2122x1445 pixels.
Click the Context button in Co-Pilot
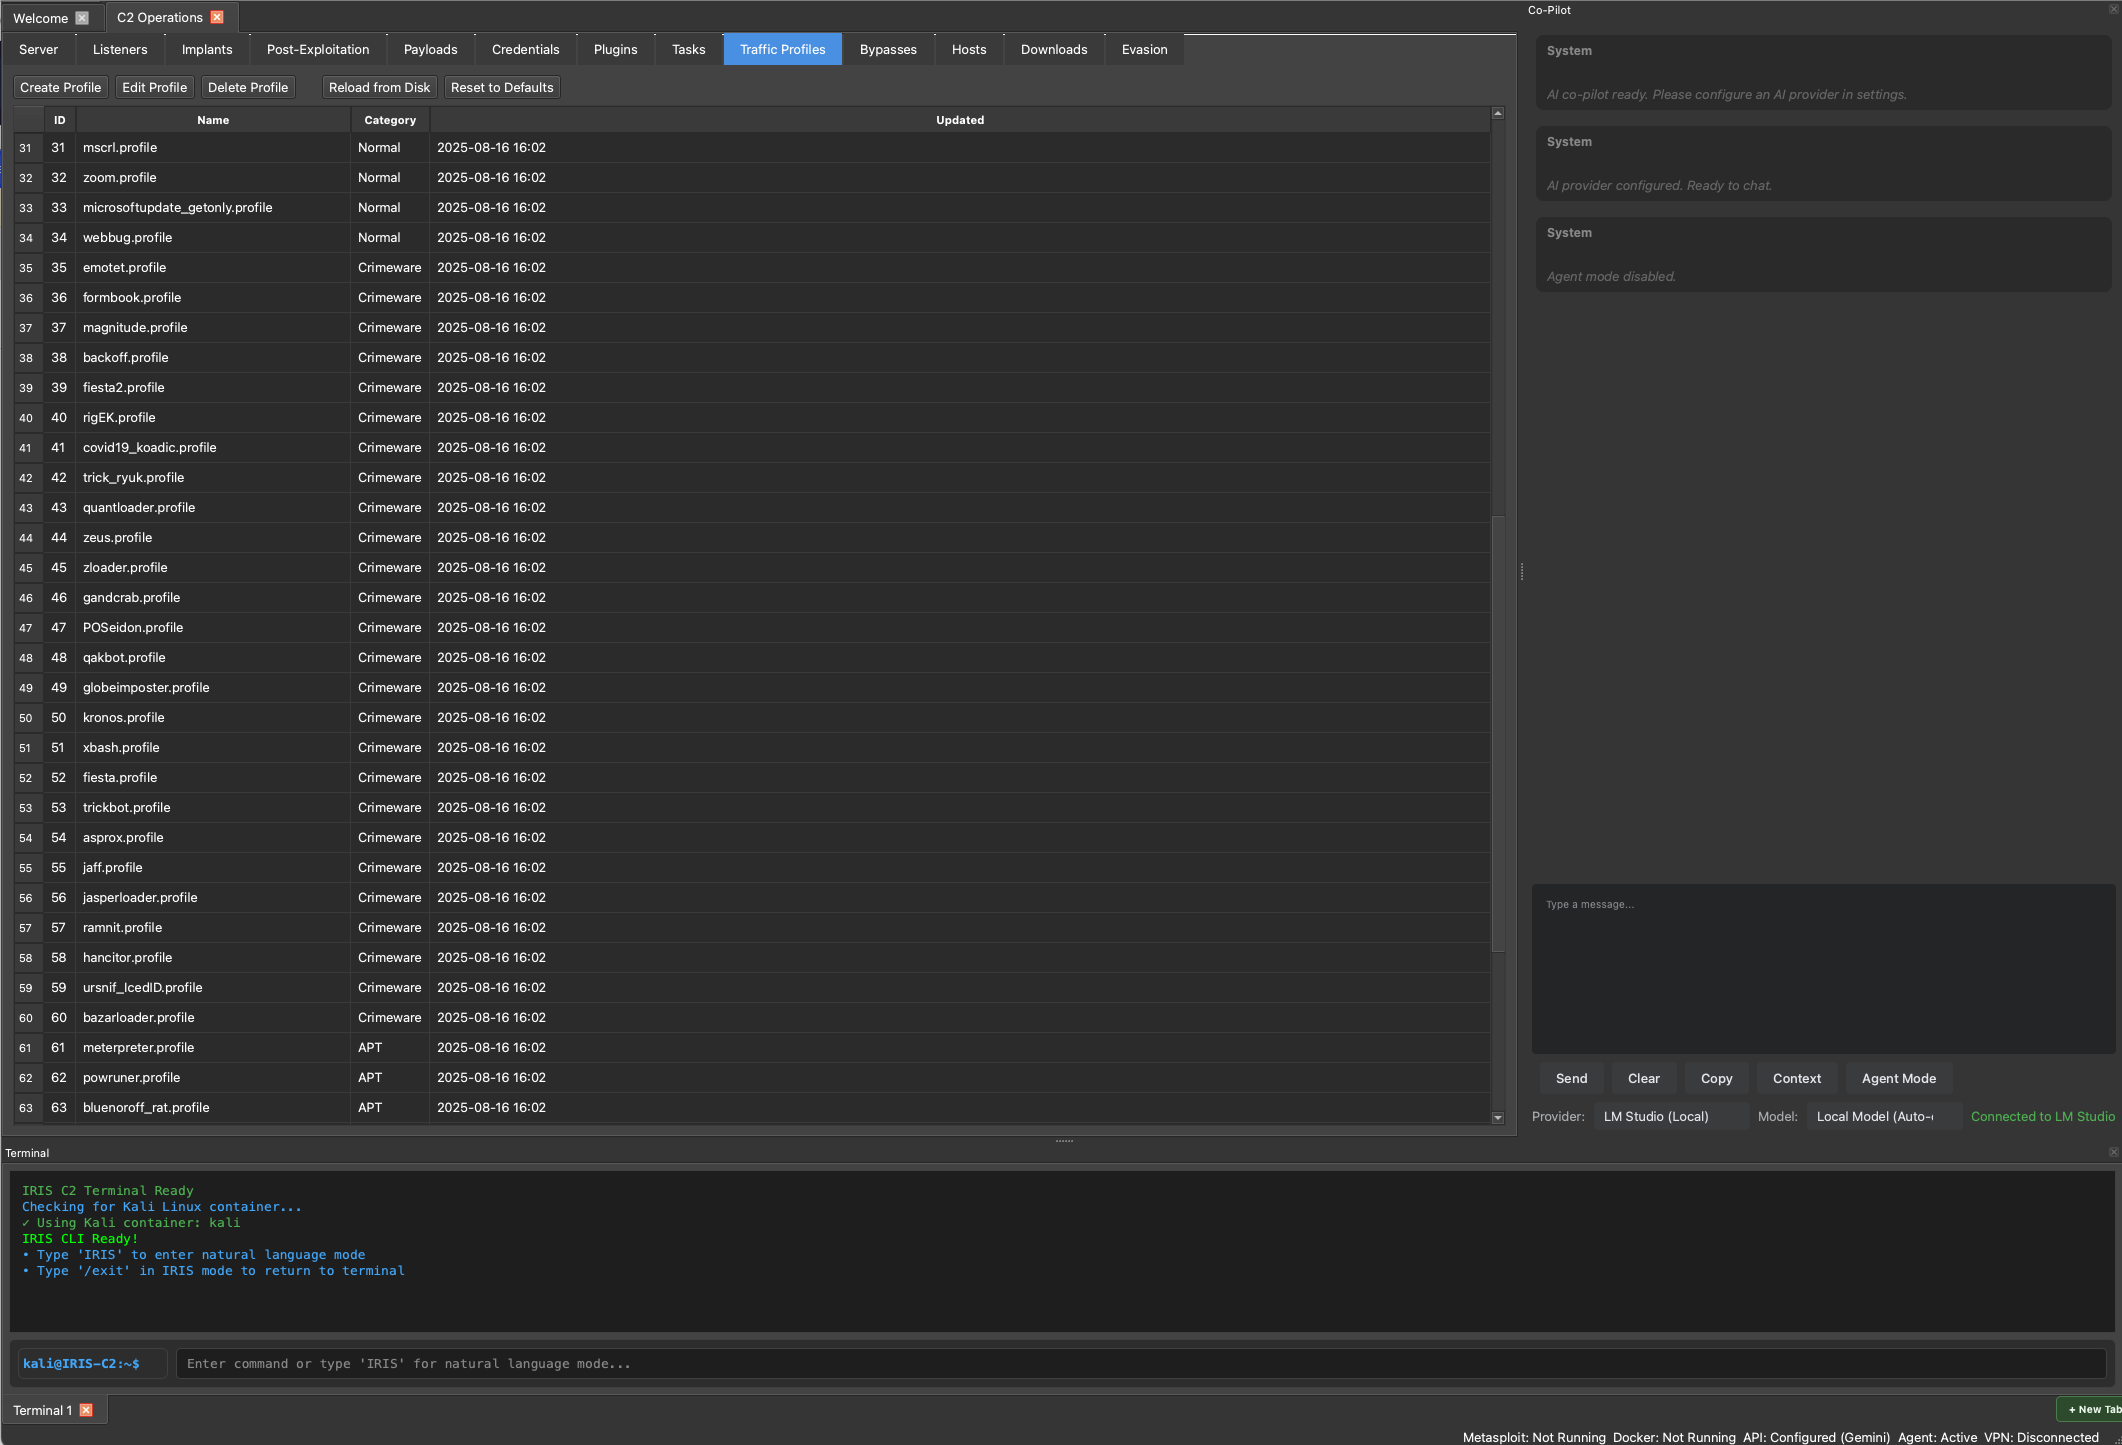[x=1797, y=1078]
